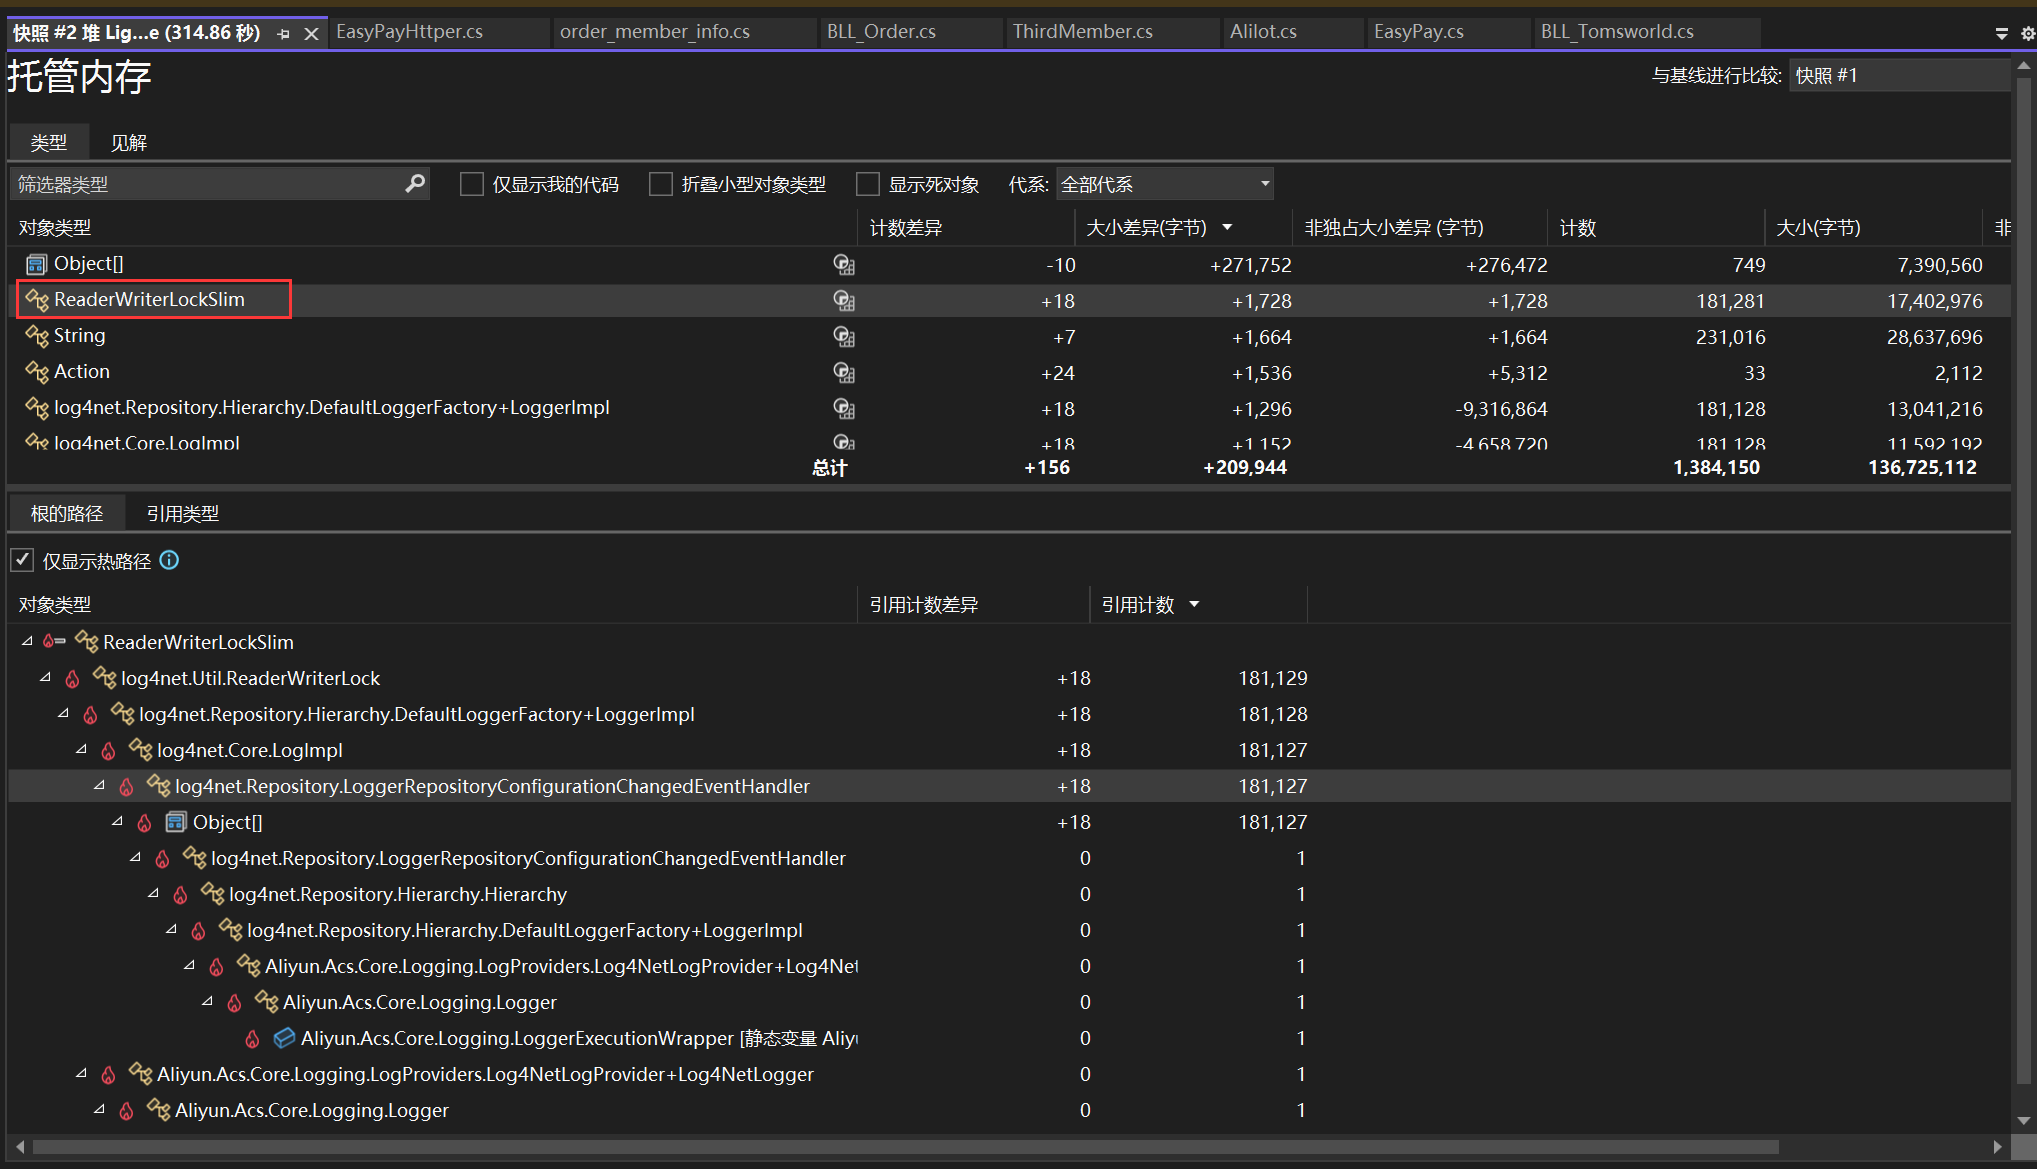Select the Types (类型) tab
The height and width of the screenshot is (1169, 2037).
[49, 143]
